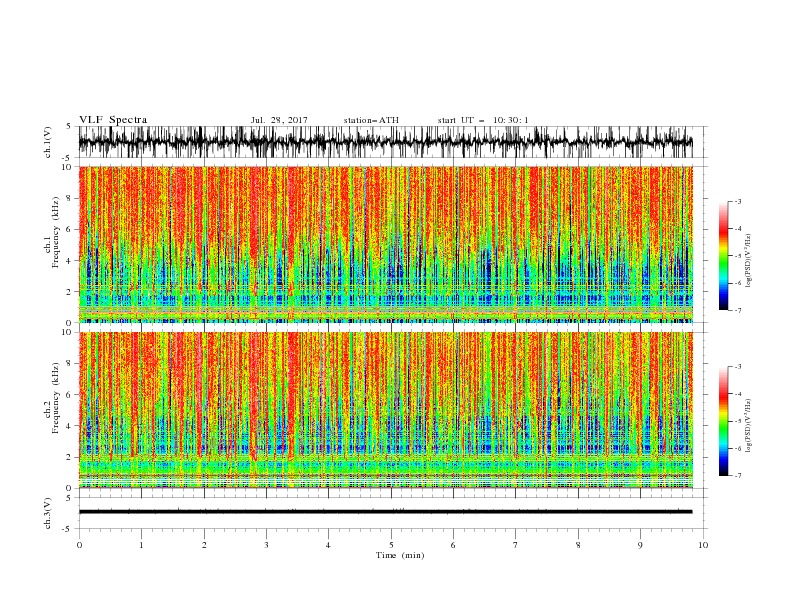Screen dimensions: 792x612
Task: Select the ch.1 spectrogram color bar
Action: click(x=724, y=256)
